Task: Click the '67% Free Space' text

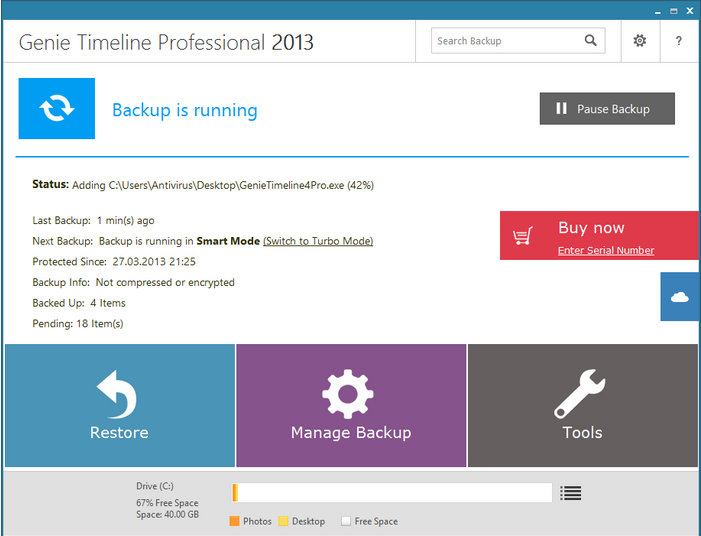Action: point(167,503)
